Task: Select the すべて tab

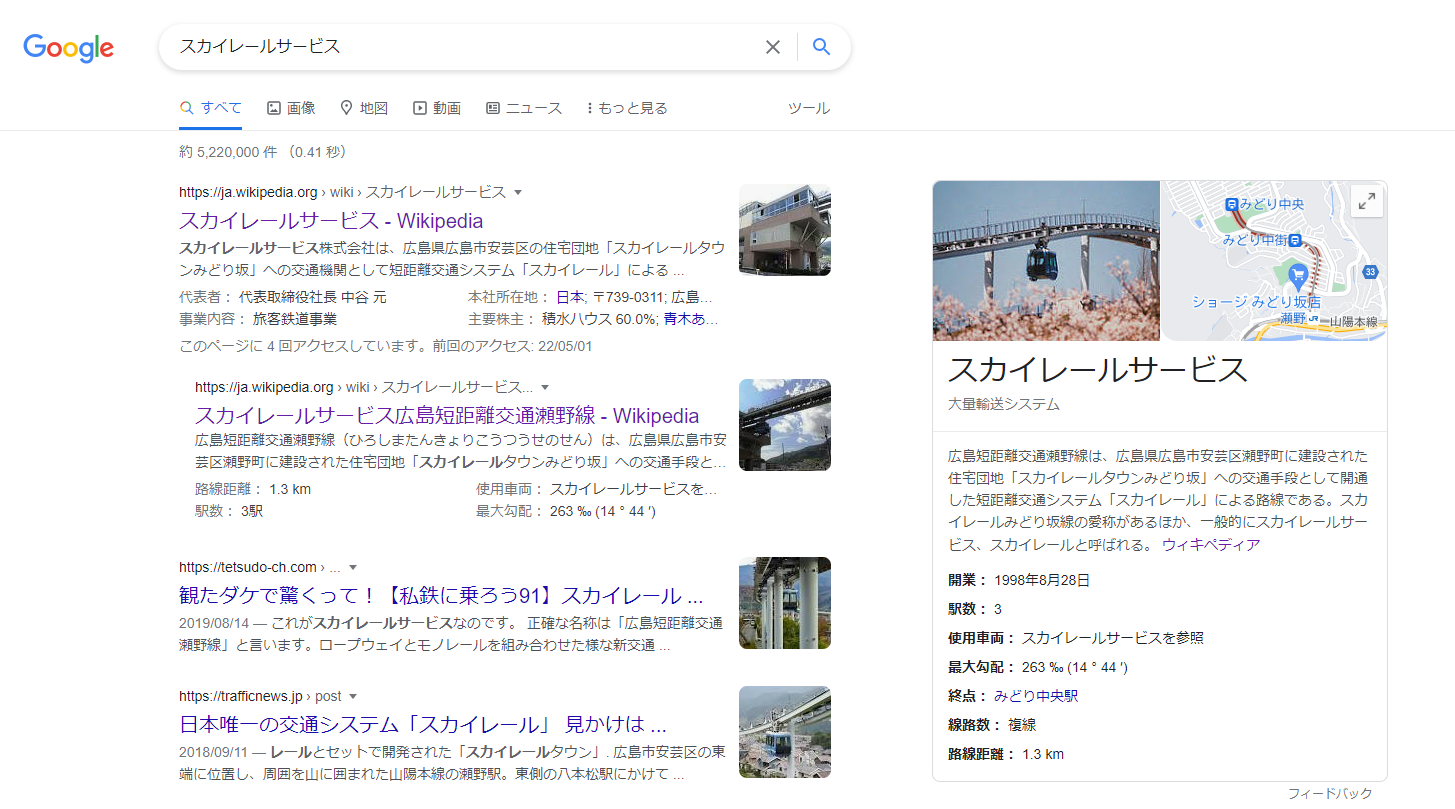Action: (210, 108)
